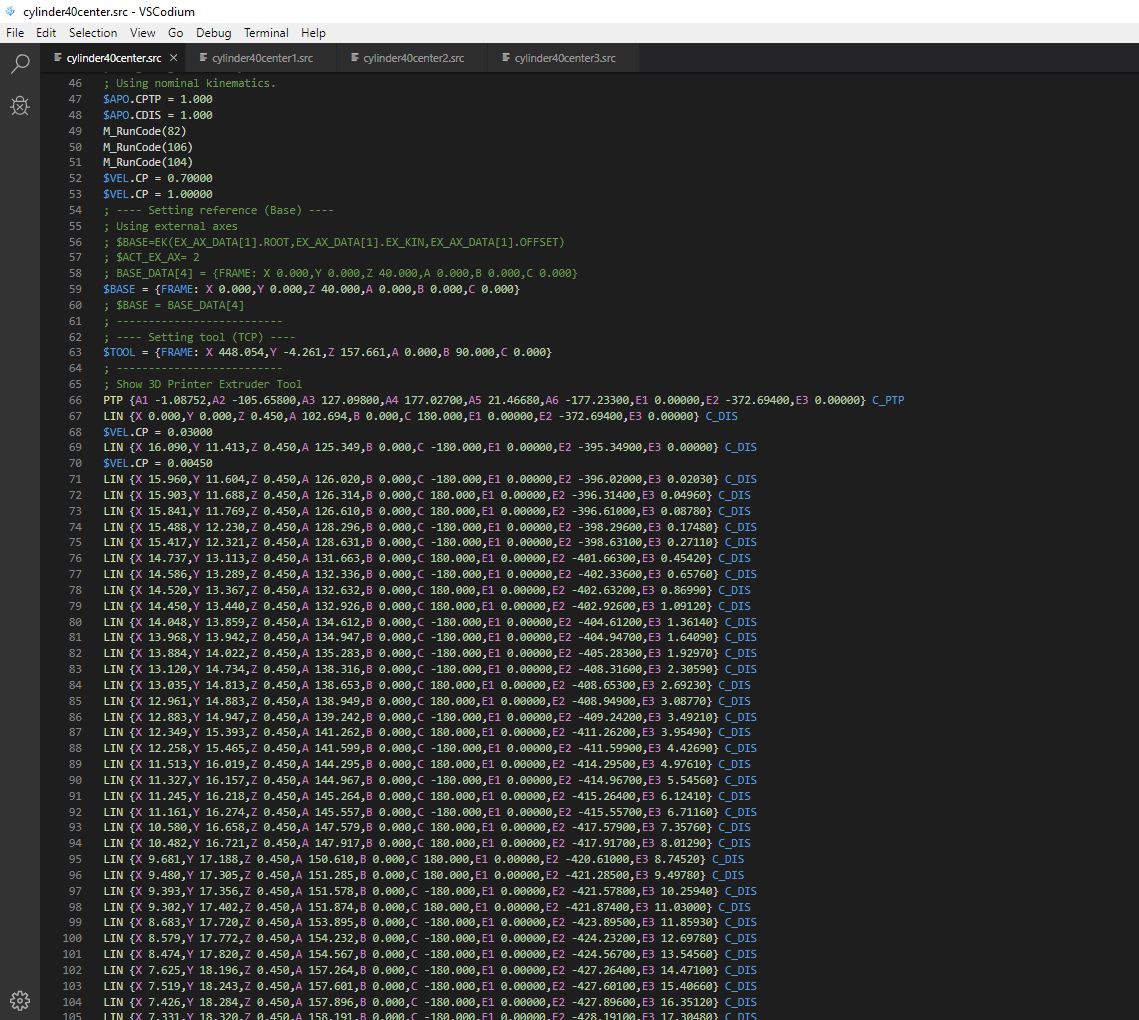This screenshot has width=1139, height=1020.
Task: Click line number 66 in the gutter
Action: 75,400
